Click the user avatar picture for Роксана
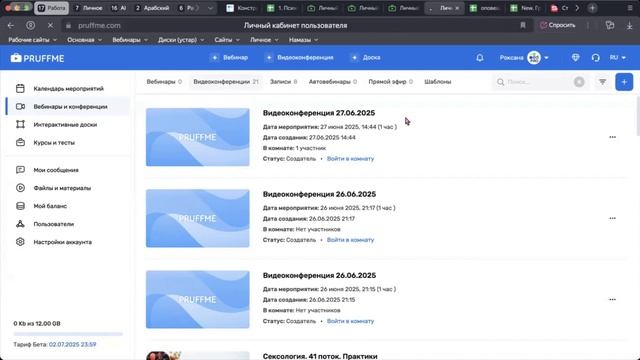 pyautogui.click(x=533, y=58)
